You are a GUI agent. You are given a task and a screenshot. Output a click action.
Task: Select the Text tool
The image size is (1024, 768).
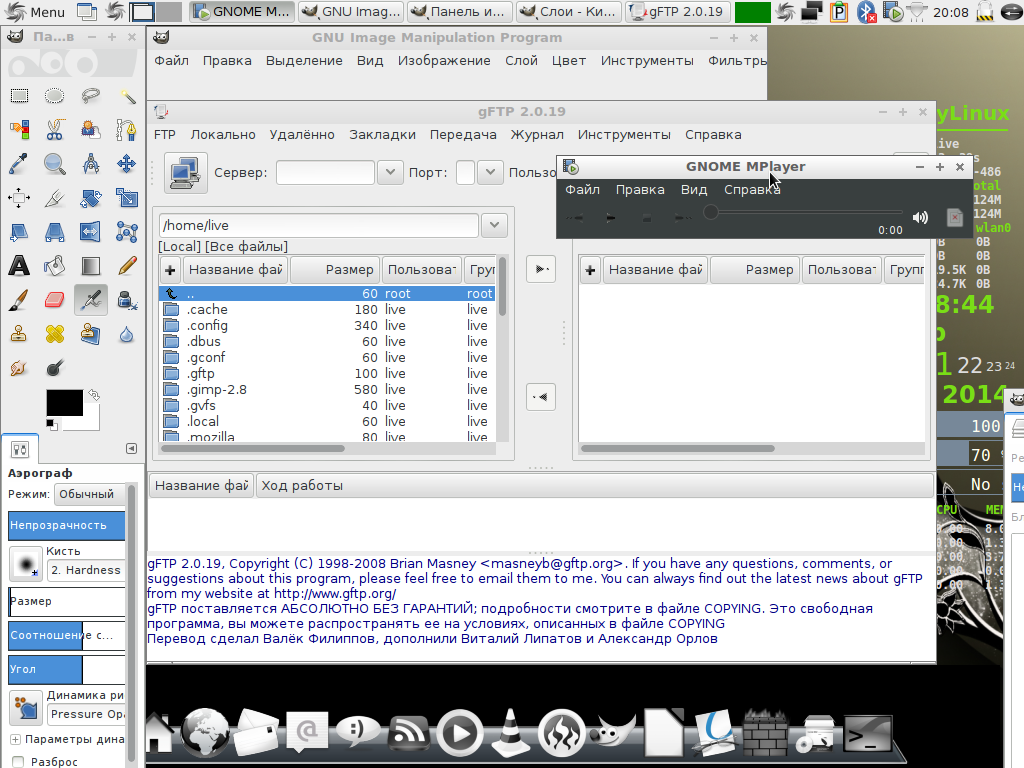coord(19,265)
